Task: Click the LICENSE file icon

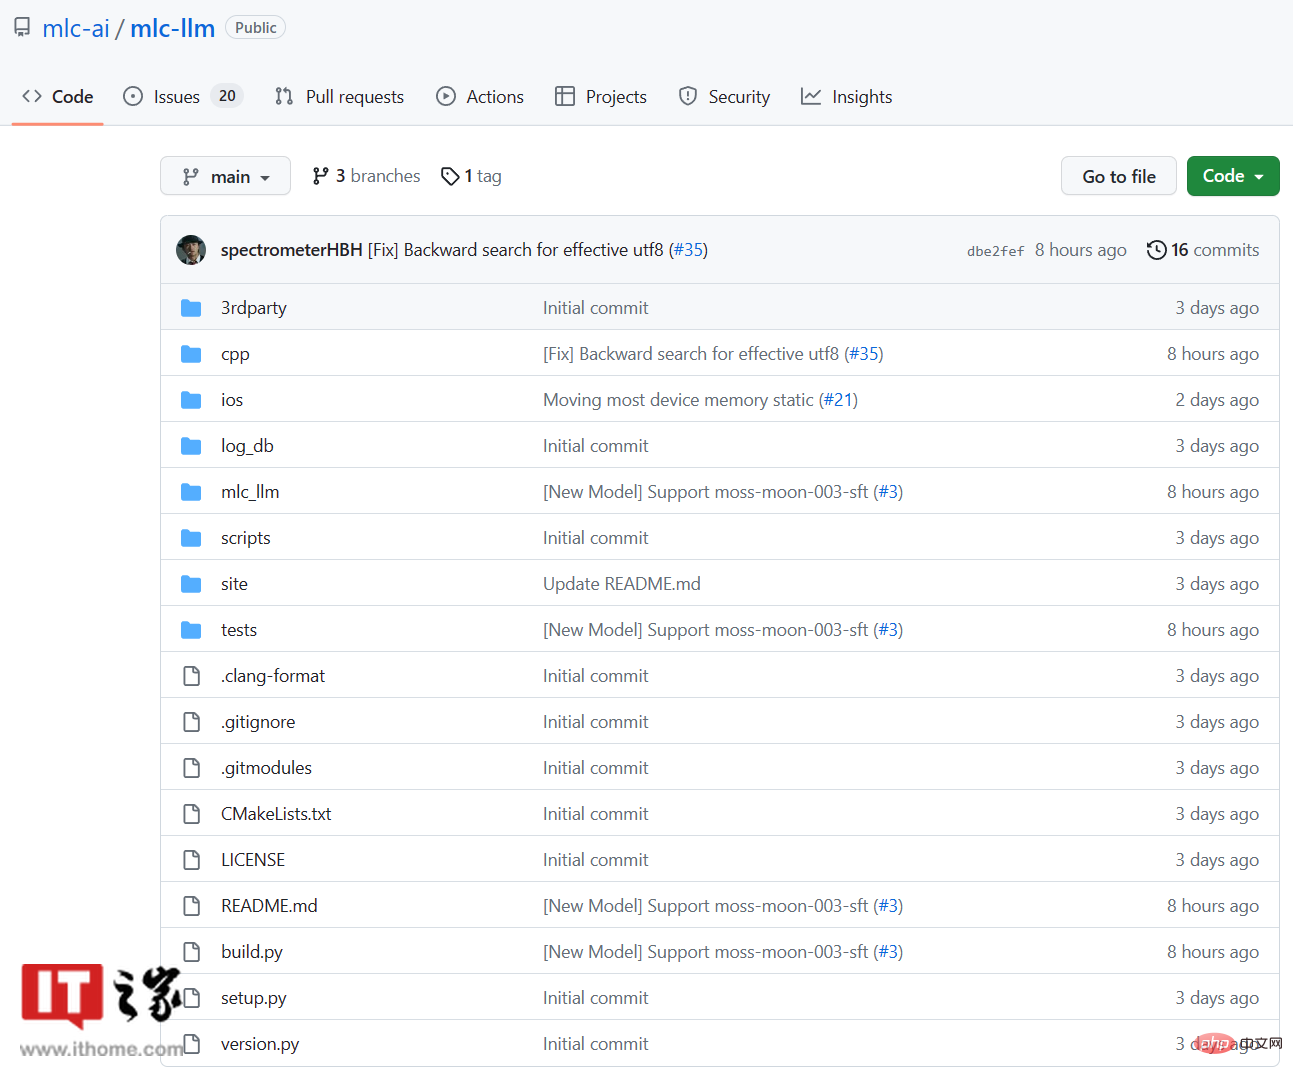Action: pos(191,860)
